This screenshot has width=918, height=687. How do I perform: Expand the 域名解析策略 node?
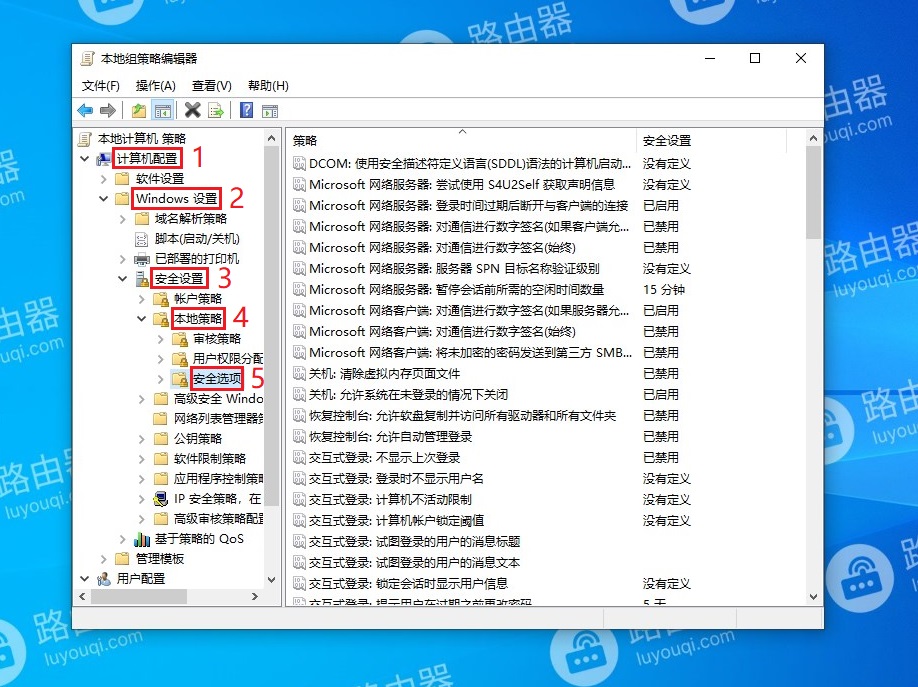(x=122, y=219)
